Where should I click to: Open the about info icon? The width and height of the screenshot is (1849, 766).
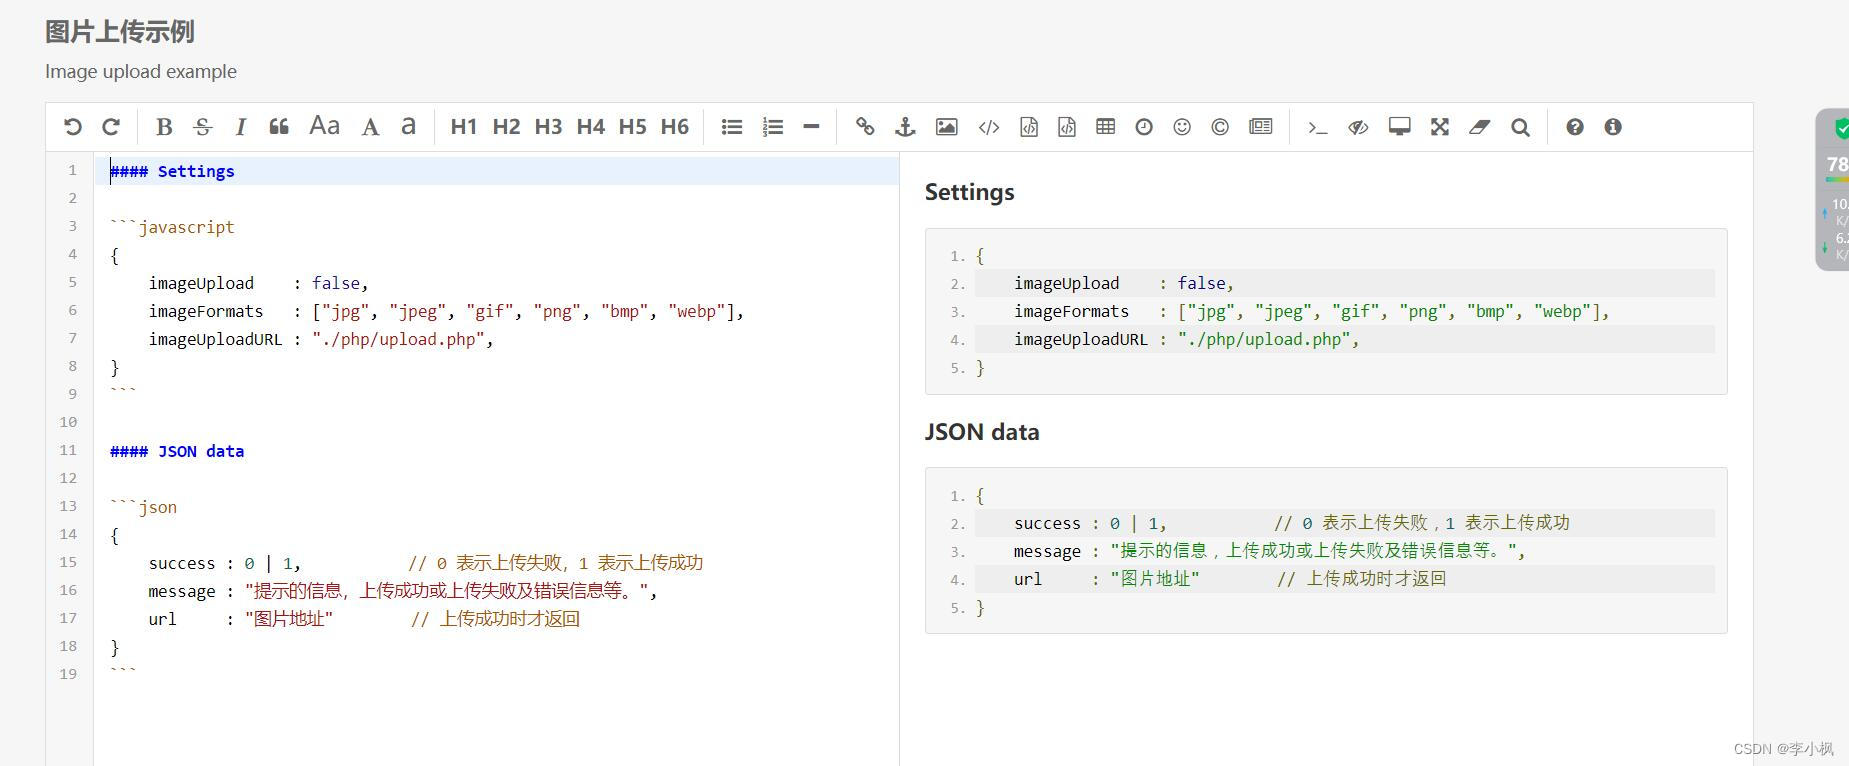click(x=1613, y=127)
